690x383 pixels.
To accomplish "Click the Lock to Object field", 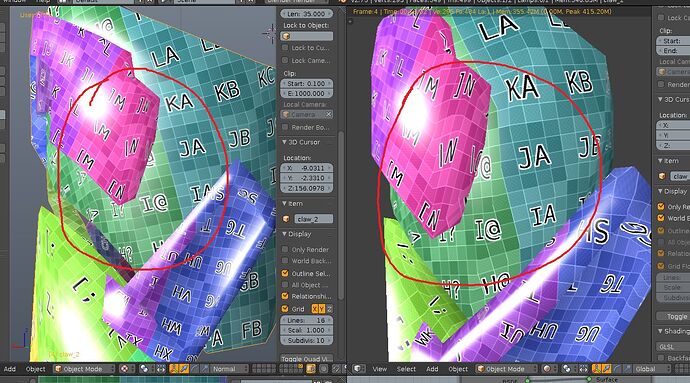I will (x=307, y=36).
